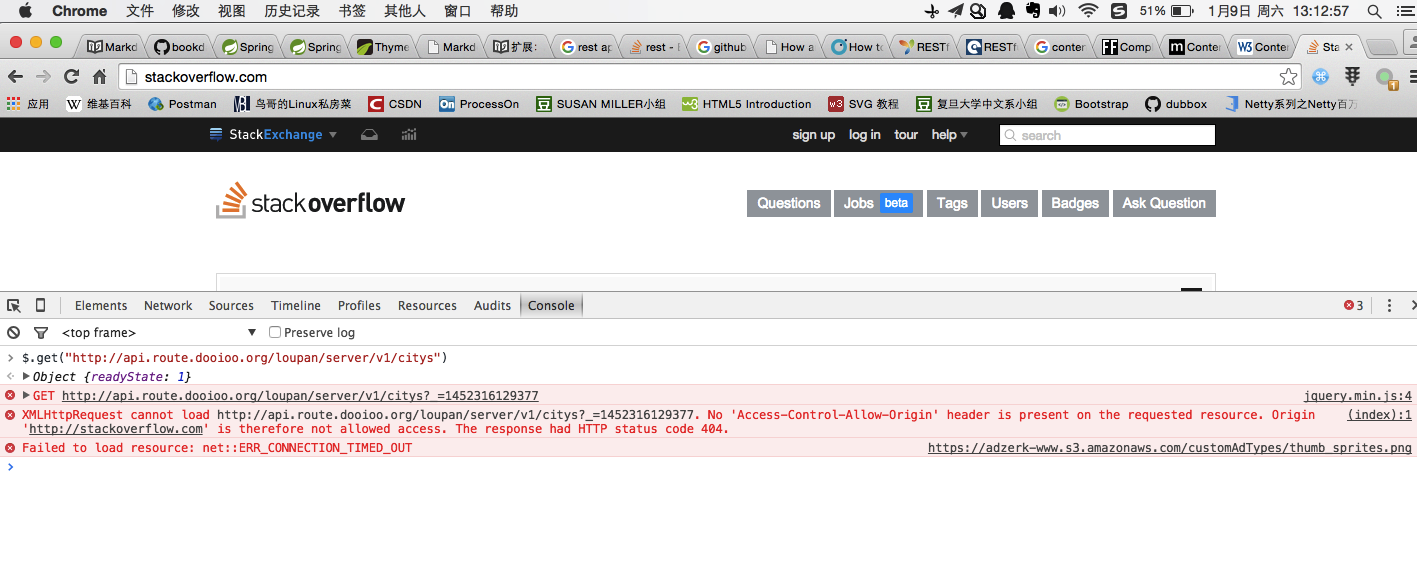Click the Tags button
This screenshot has width=1417, height=575.
click(952, 203)
